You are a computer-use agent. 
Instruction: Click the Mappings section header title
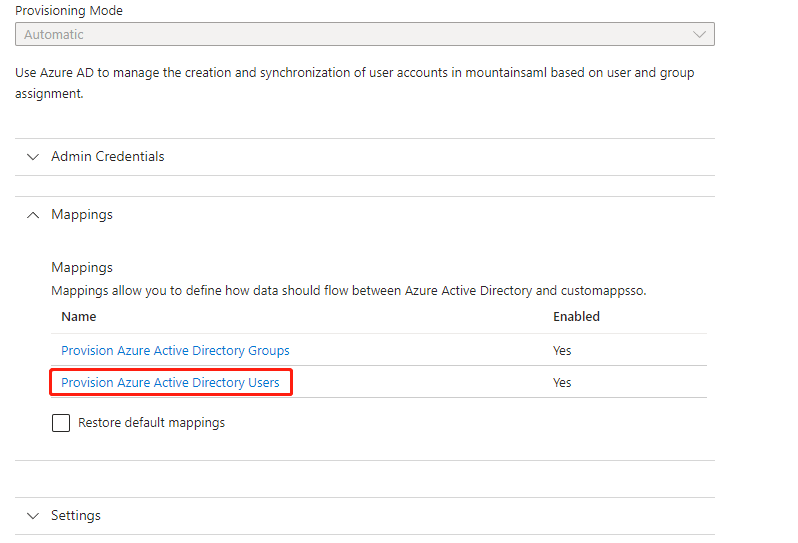[x=82, y=215]
